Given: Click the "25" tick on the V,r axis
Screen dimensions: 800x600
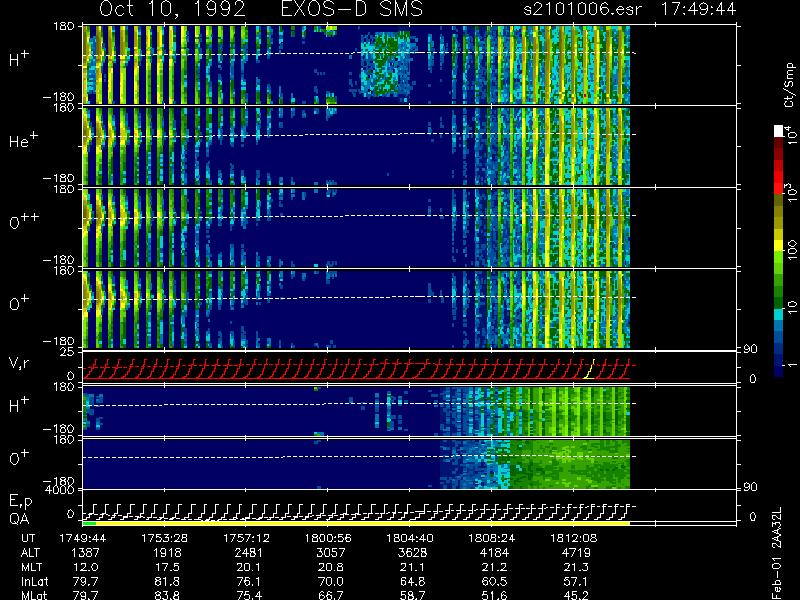Looking at the screenshot, I should pyautogui.click(x=68, y=352).
